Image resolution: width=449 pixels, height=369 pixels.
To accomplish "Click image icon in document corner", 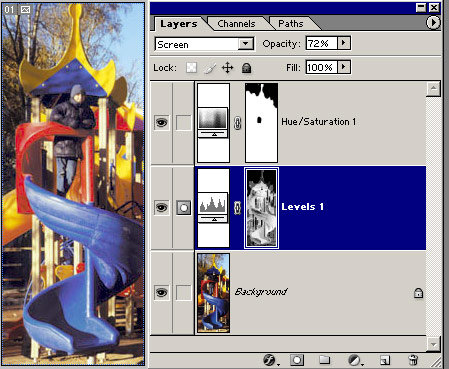I will pyautogui.click(x=25, y=10).
